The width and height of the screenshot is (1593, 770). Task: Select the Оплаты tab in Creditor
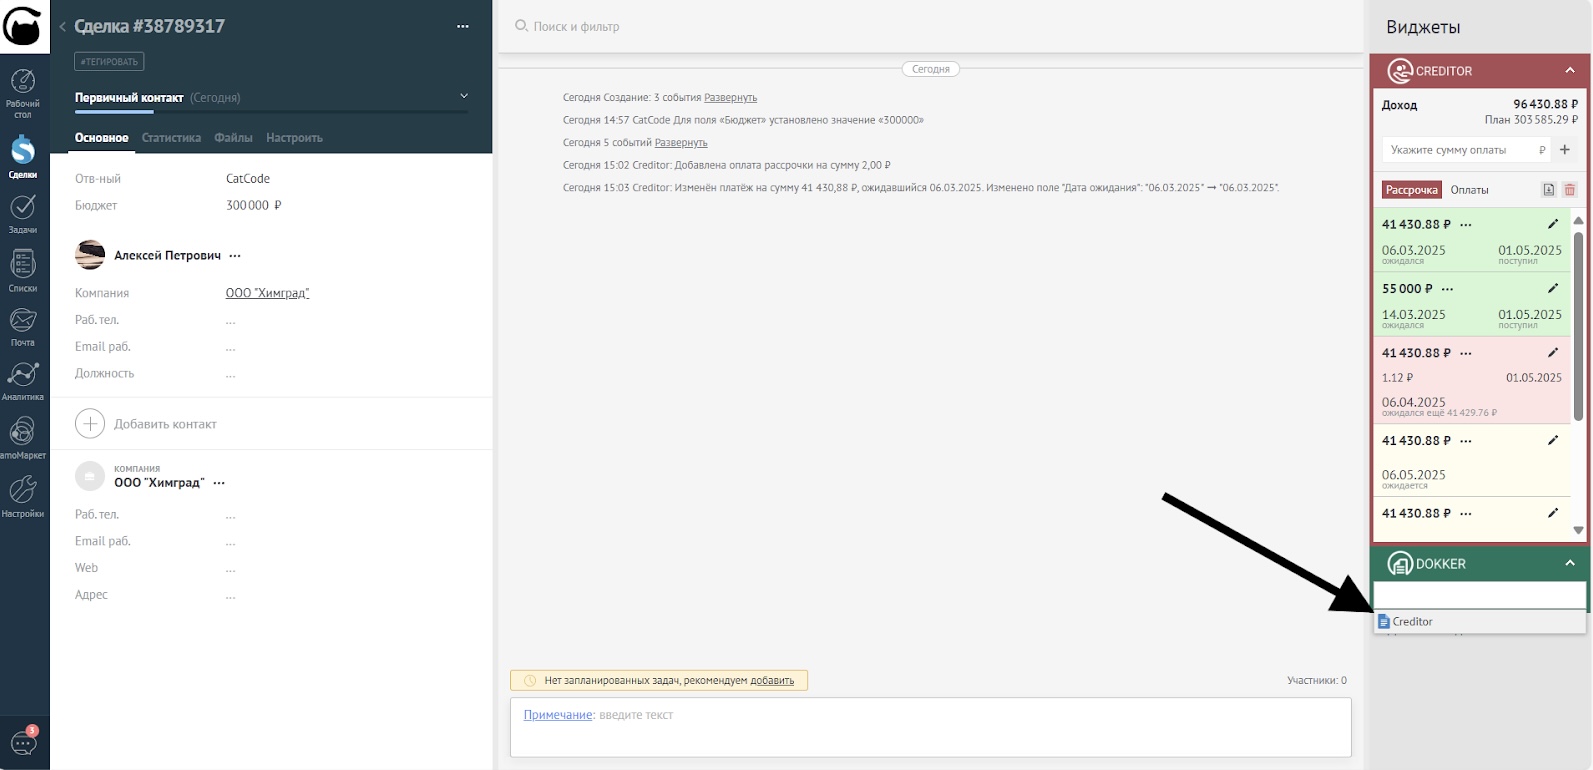(1469, 190)
